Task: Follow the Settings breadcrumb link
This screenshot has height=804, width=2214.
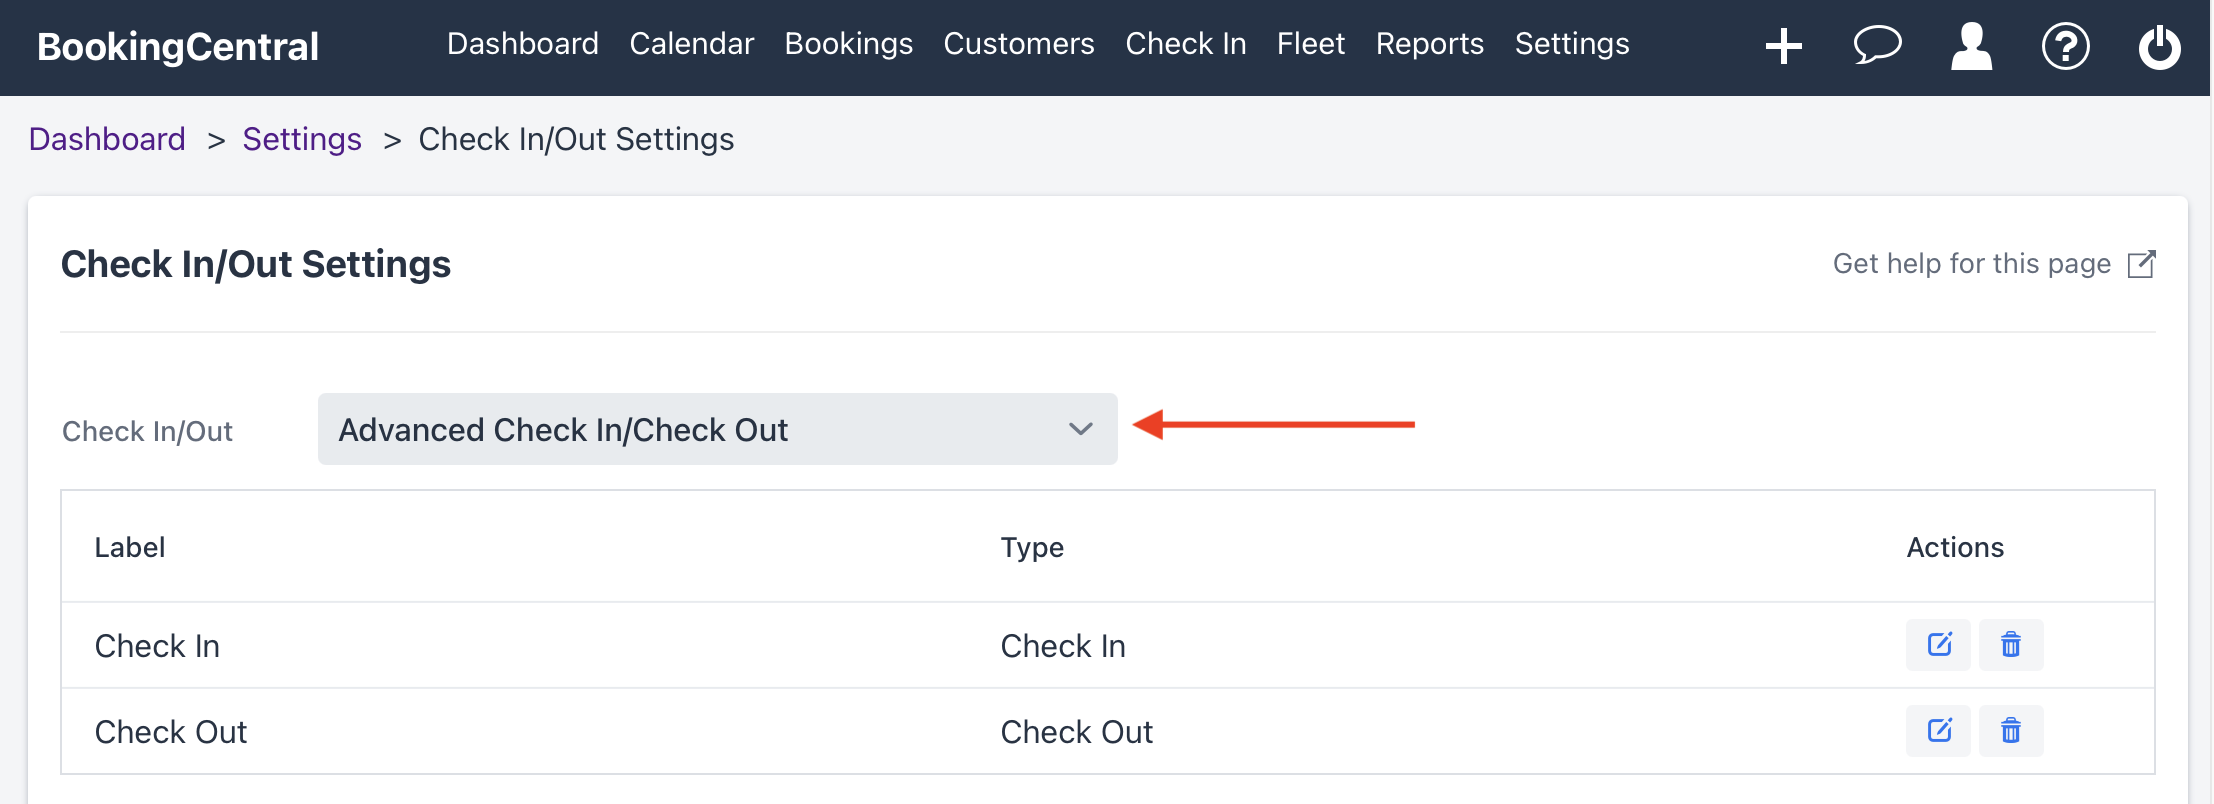Action: pyautogui.click(x=302, y=139)
